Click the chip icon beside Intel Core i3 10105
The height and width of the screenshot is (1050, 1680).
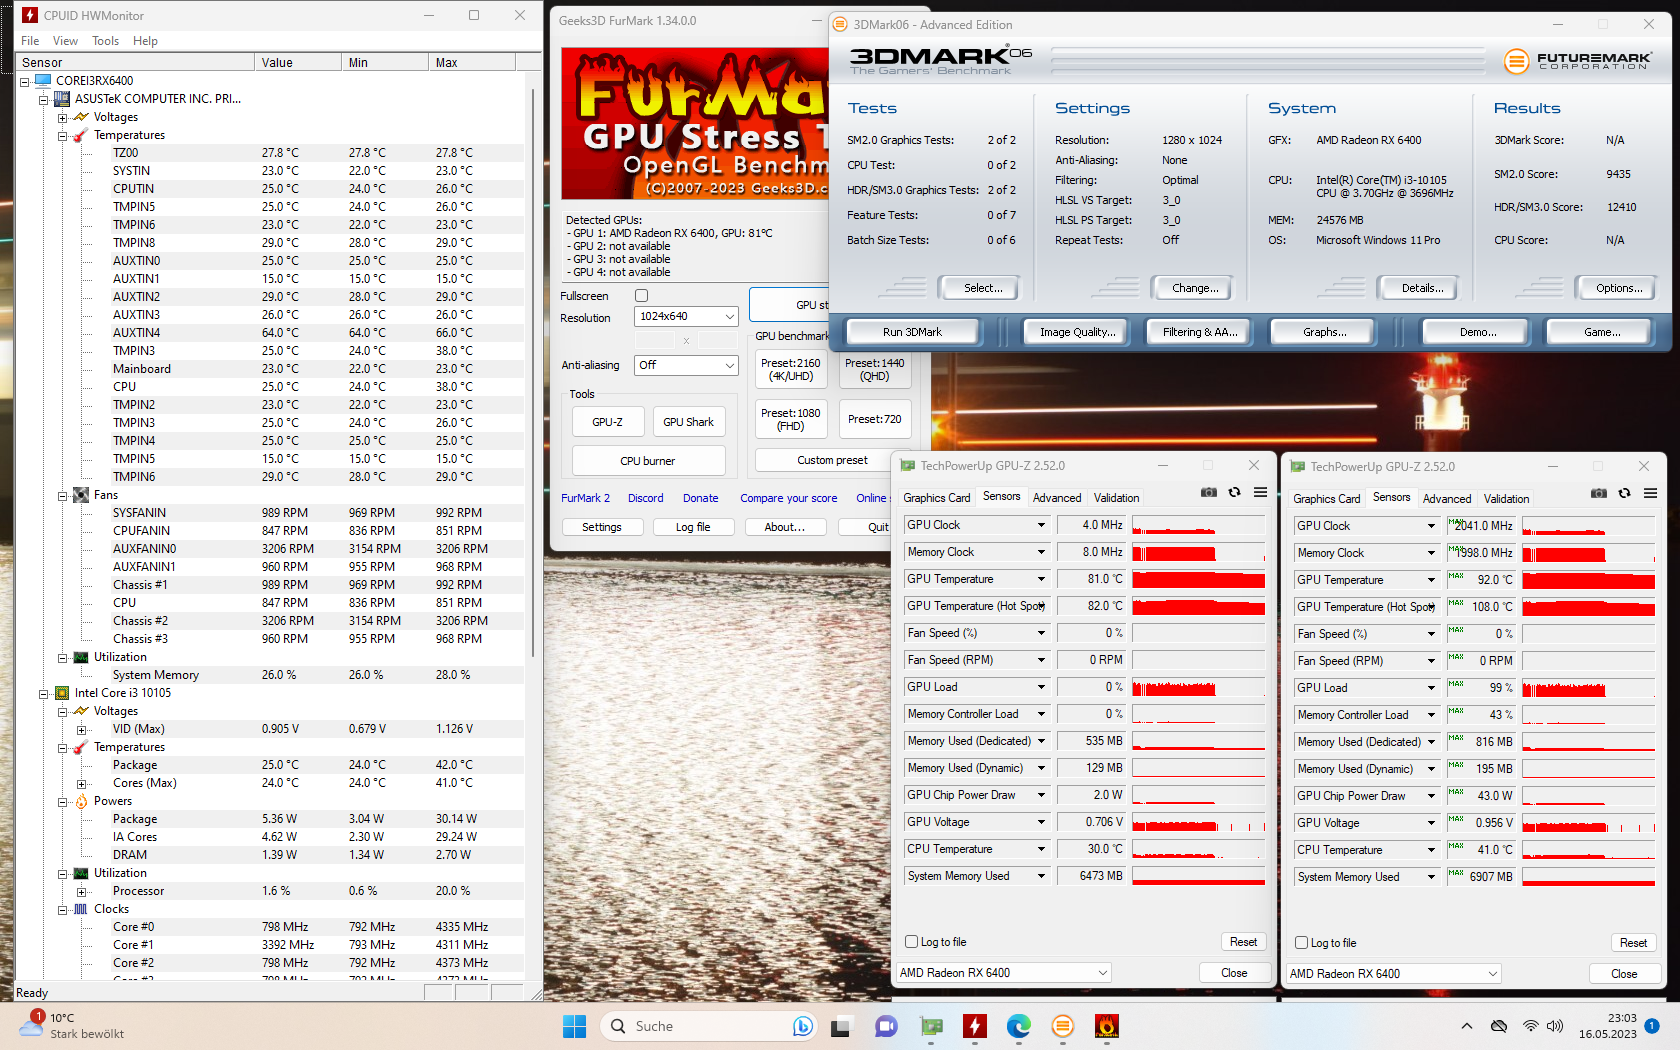(x=61, y=693)
